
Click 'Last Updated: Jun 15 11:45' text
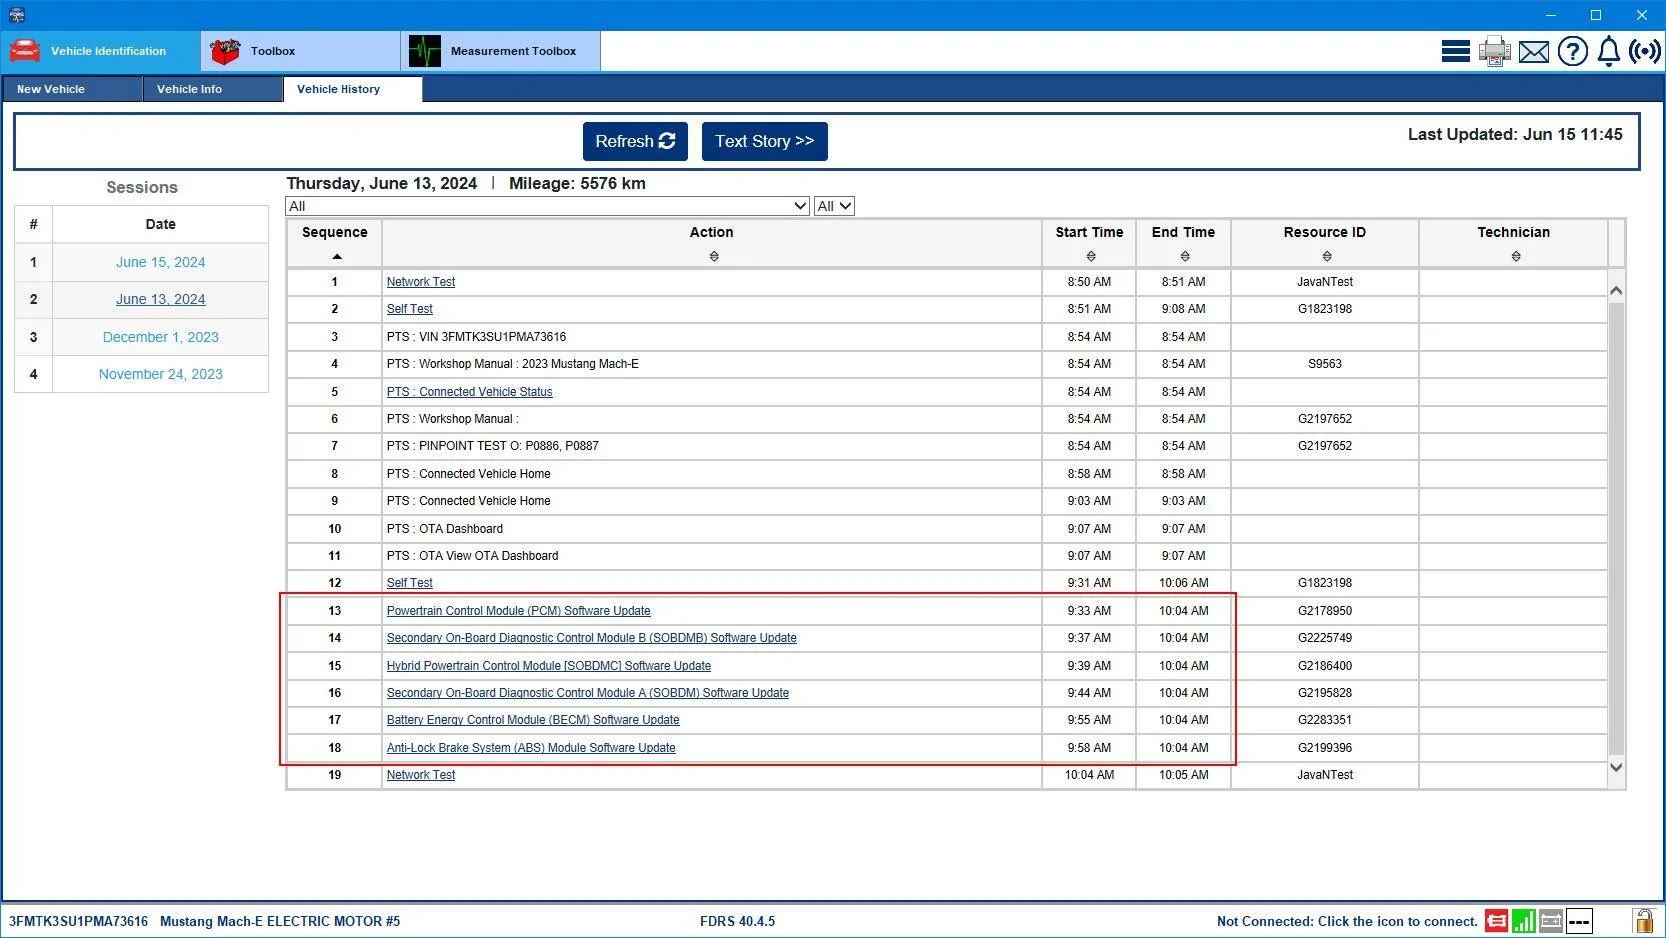click(1515, 134)
